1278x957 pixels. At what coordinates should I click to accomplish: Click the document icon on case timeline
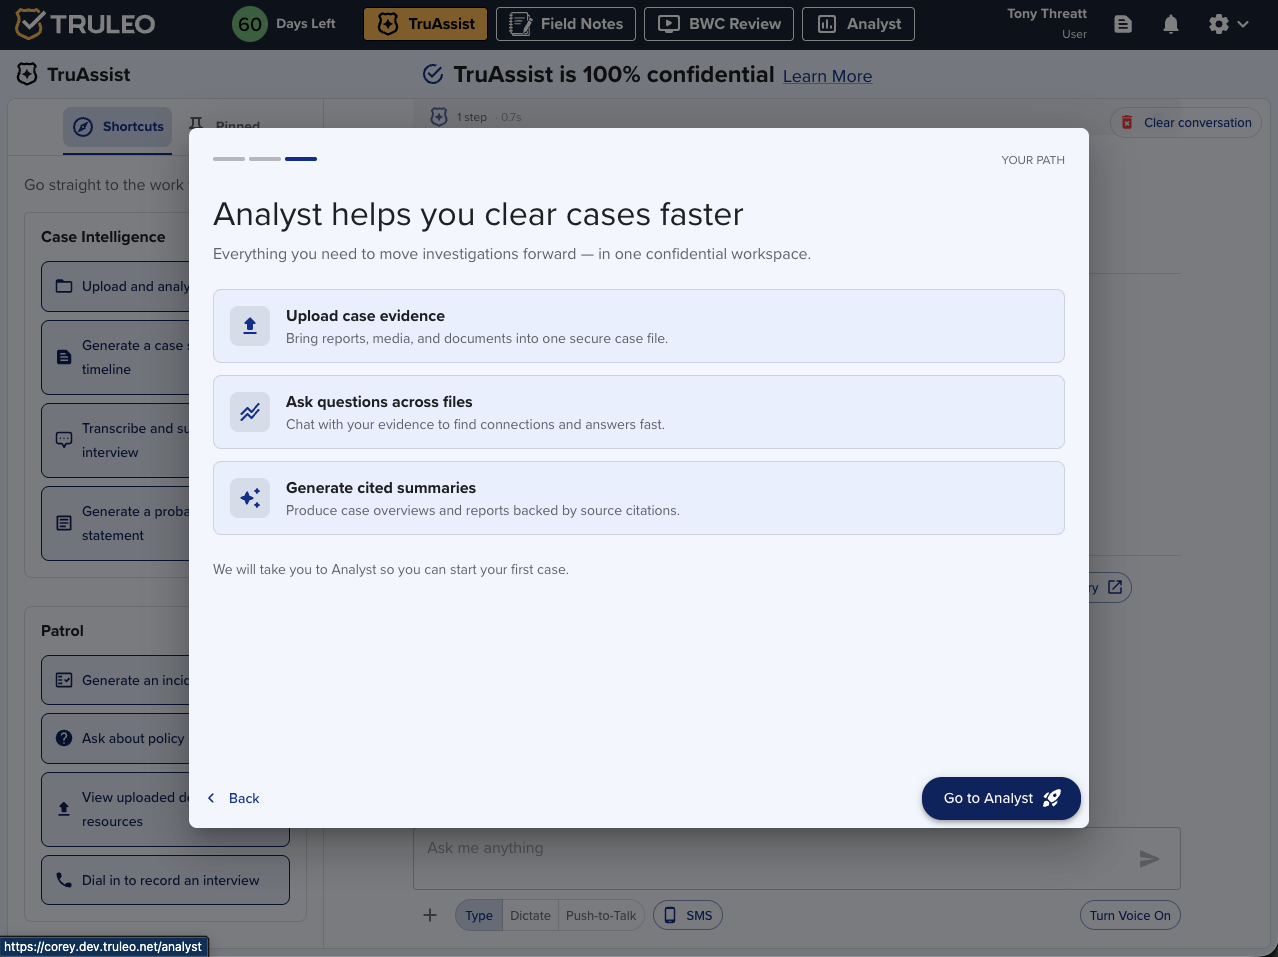coord(64,357)
